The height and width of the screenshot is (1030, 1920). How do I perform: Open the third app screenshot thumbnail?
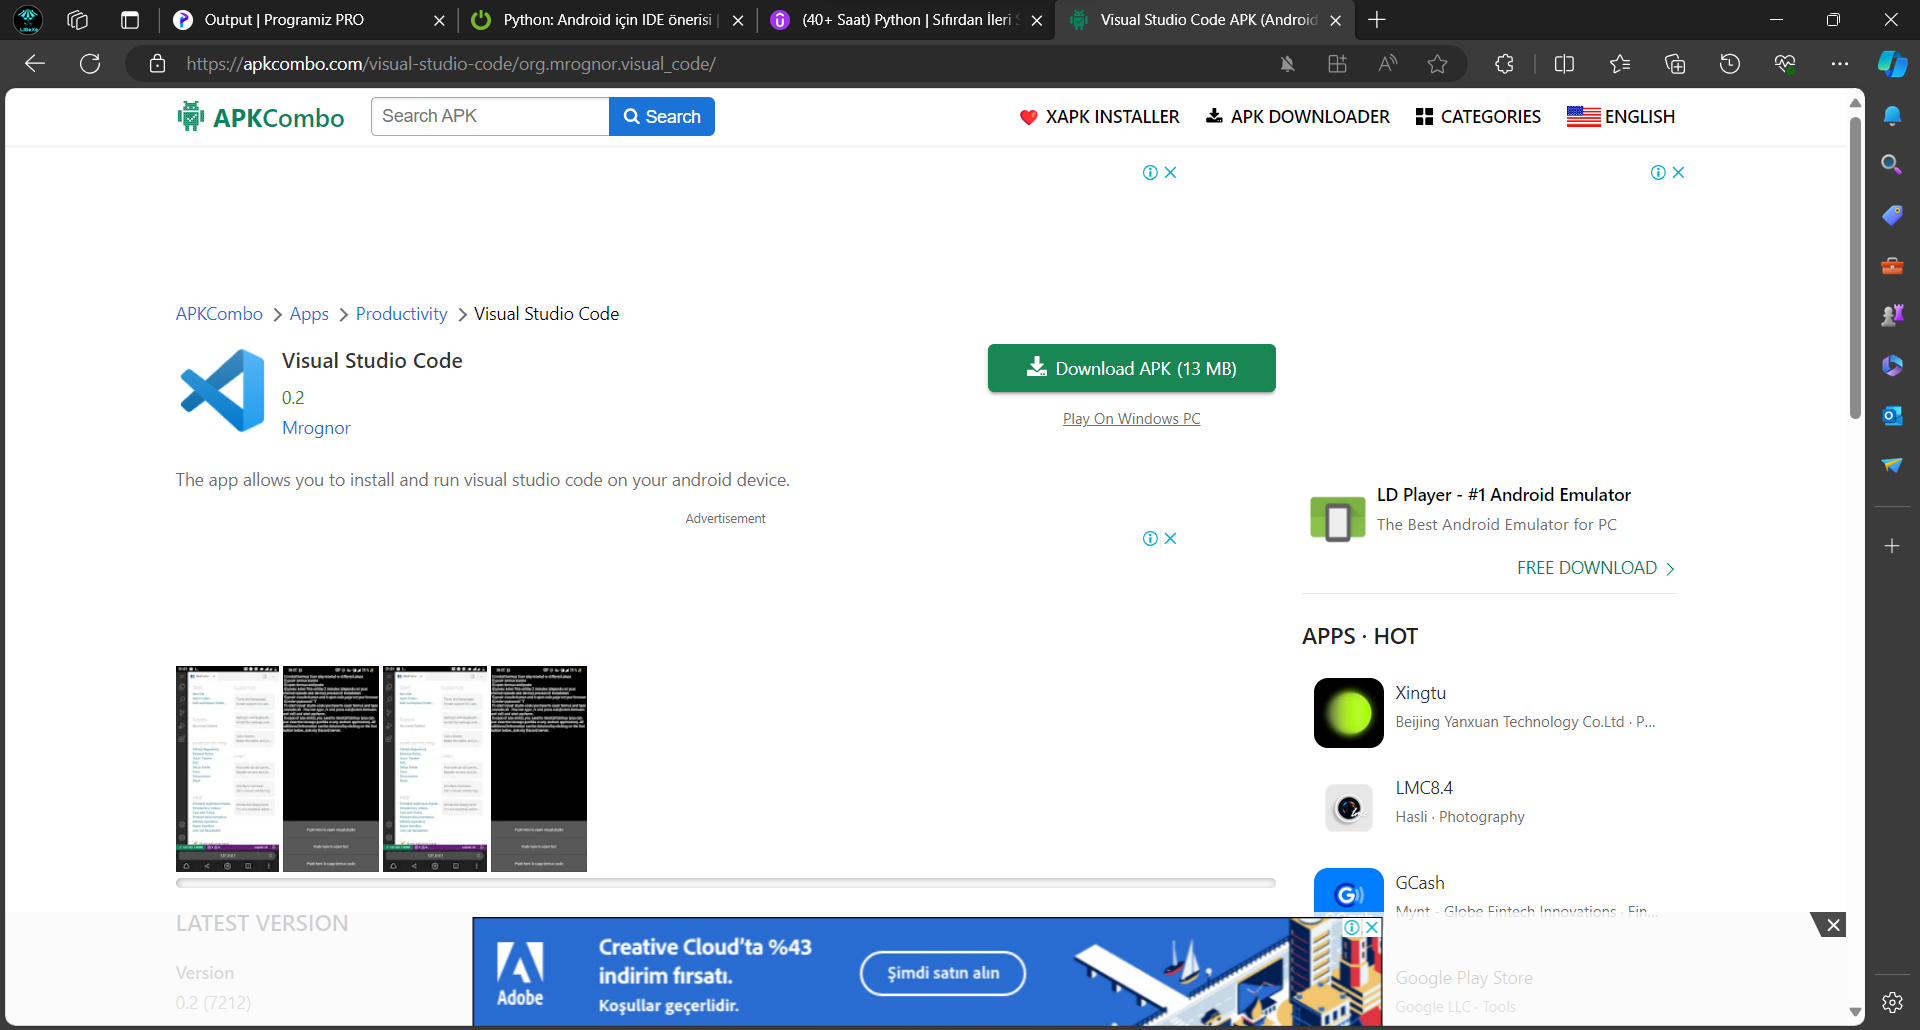[435, 769]
